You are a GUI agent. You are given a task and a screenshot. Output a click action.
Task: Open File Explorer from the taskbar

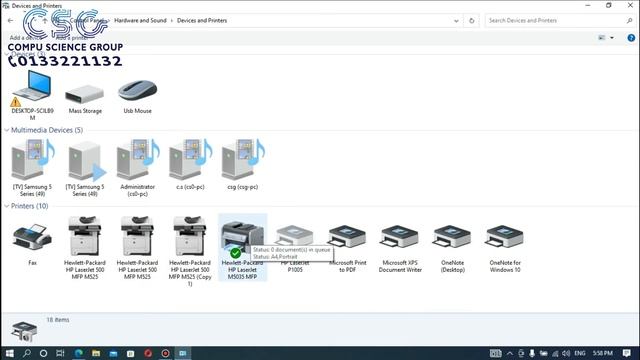pos(96,353)
